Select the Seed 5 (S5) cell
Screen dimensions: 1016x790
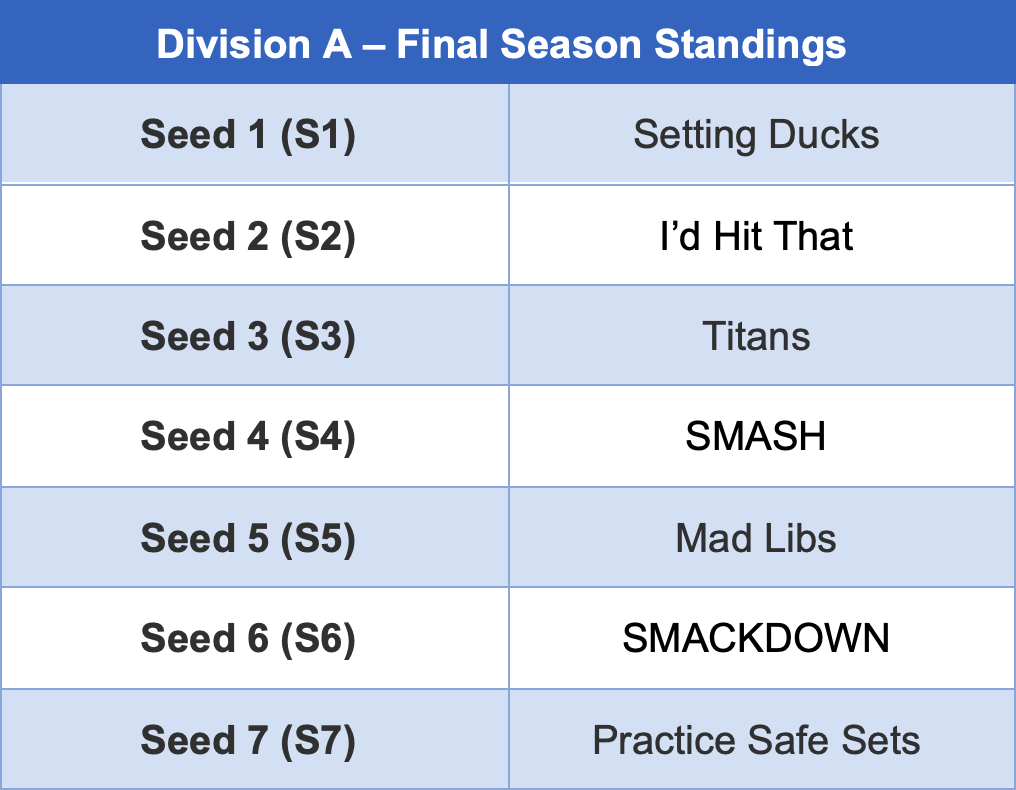[248, 538]
